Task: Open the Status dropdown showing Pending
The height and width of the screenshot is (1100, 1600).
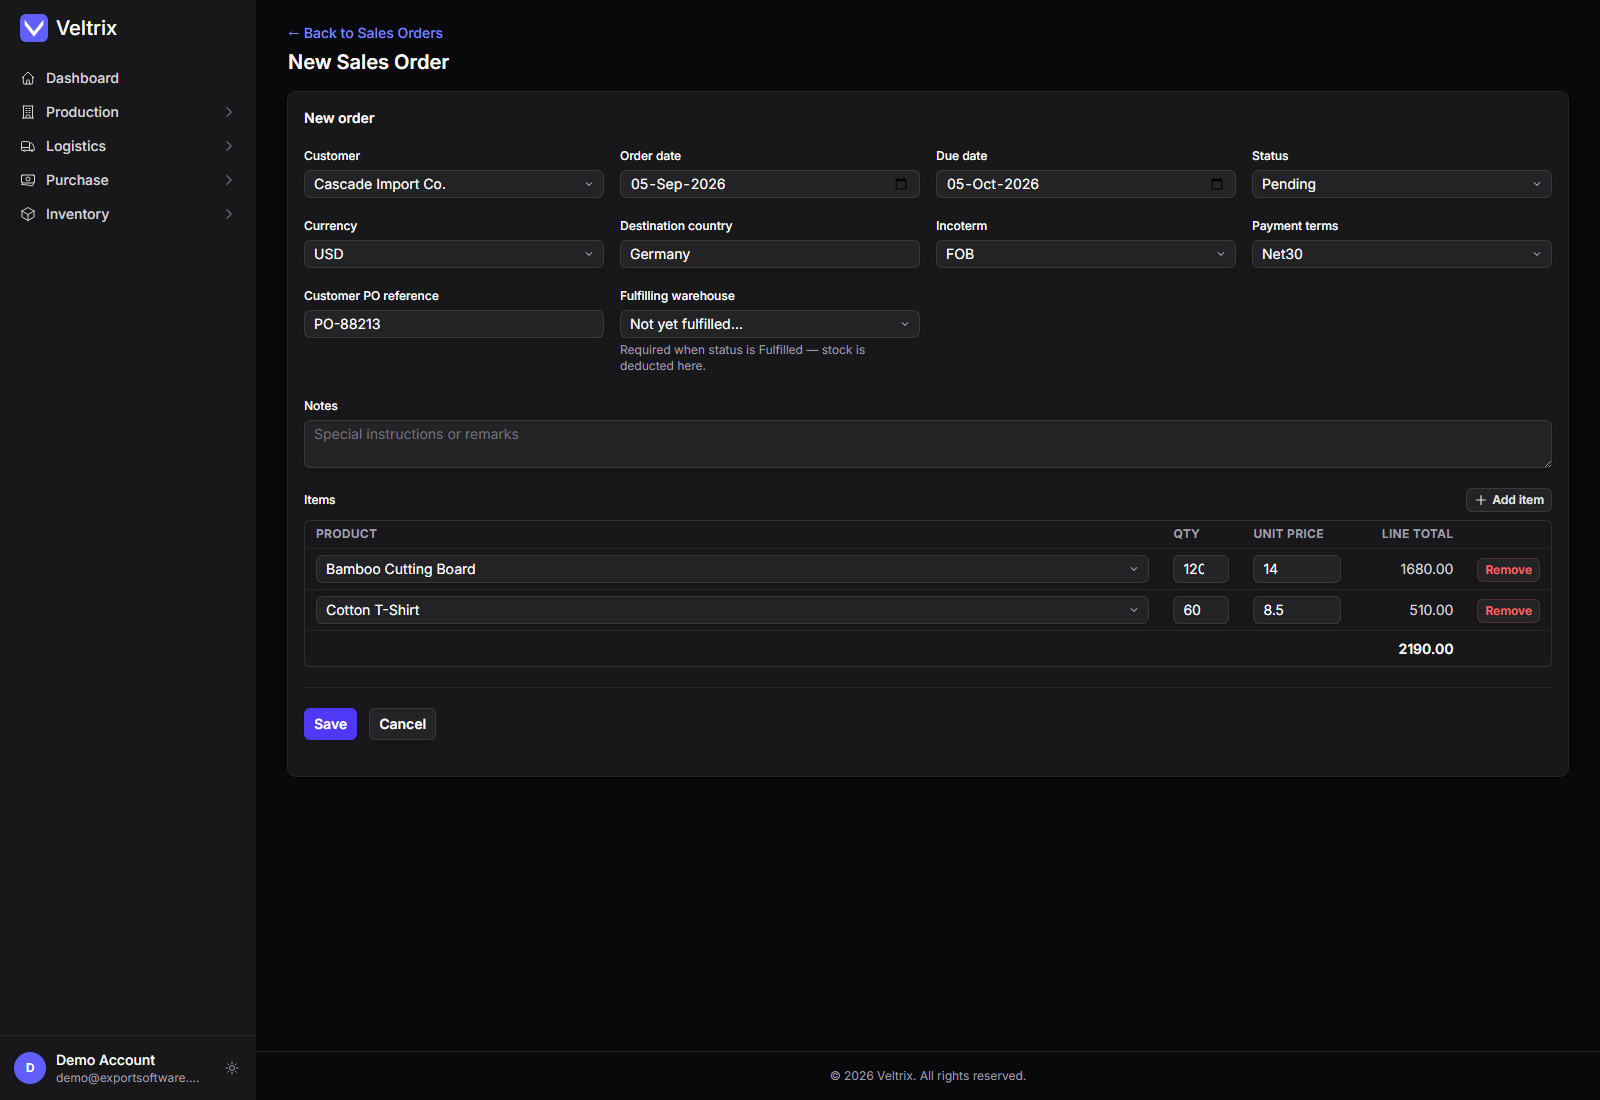Action: [1402, 184]
